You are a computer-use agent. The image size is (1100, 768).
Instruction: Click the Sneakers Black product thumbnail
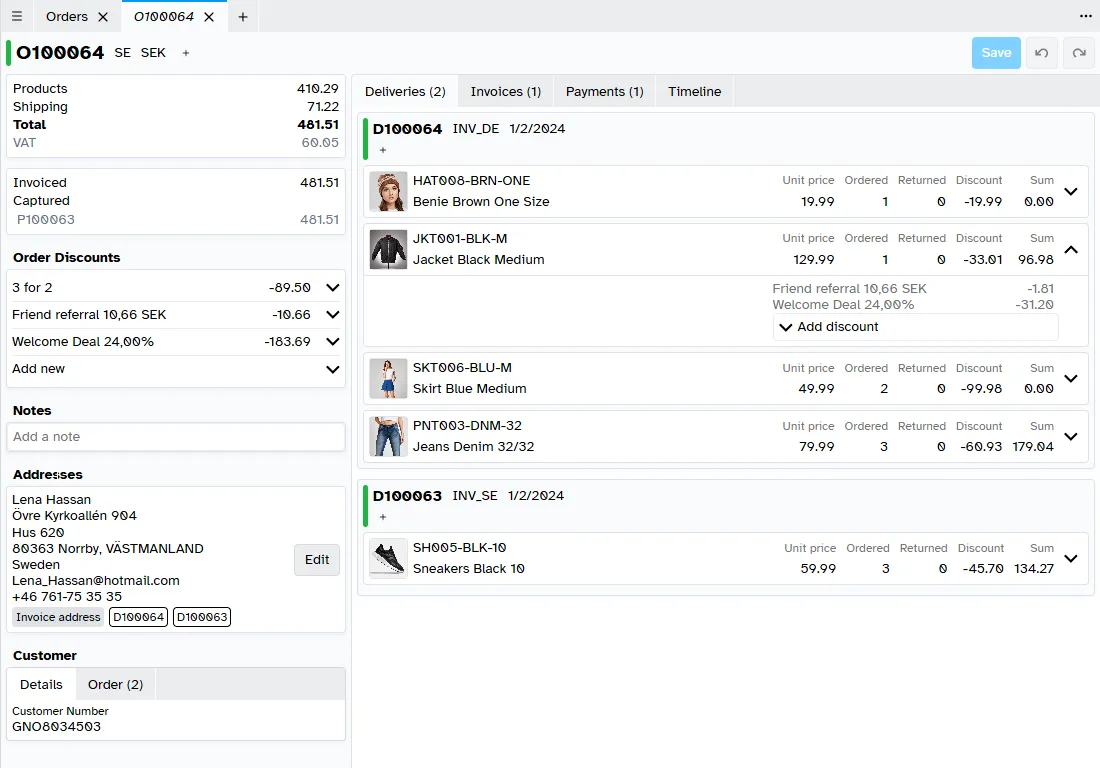click(x=388, y=559)
